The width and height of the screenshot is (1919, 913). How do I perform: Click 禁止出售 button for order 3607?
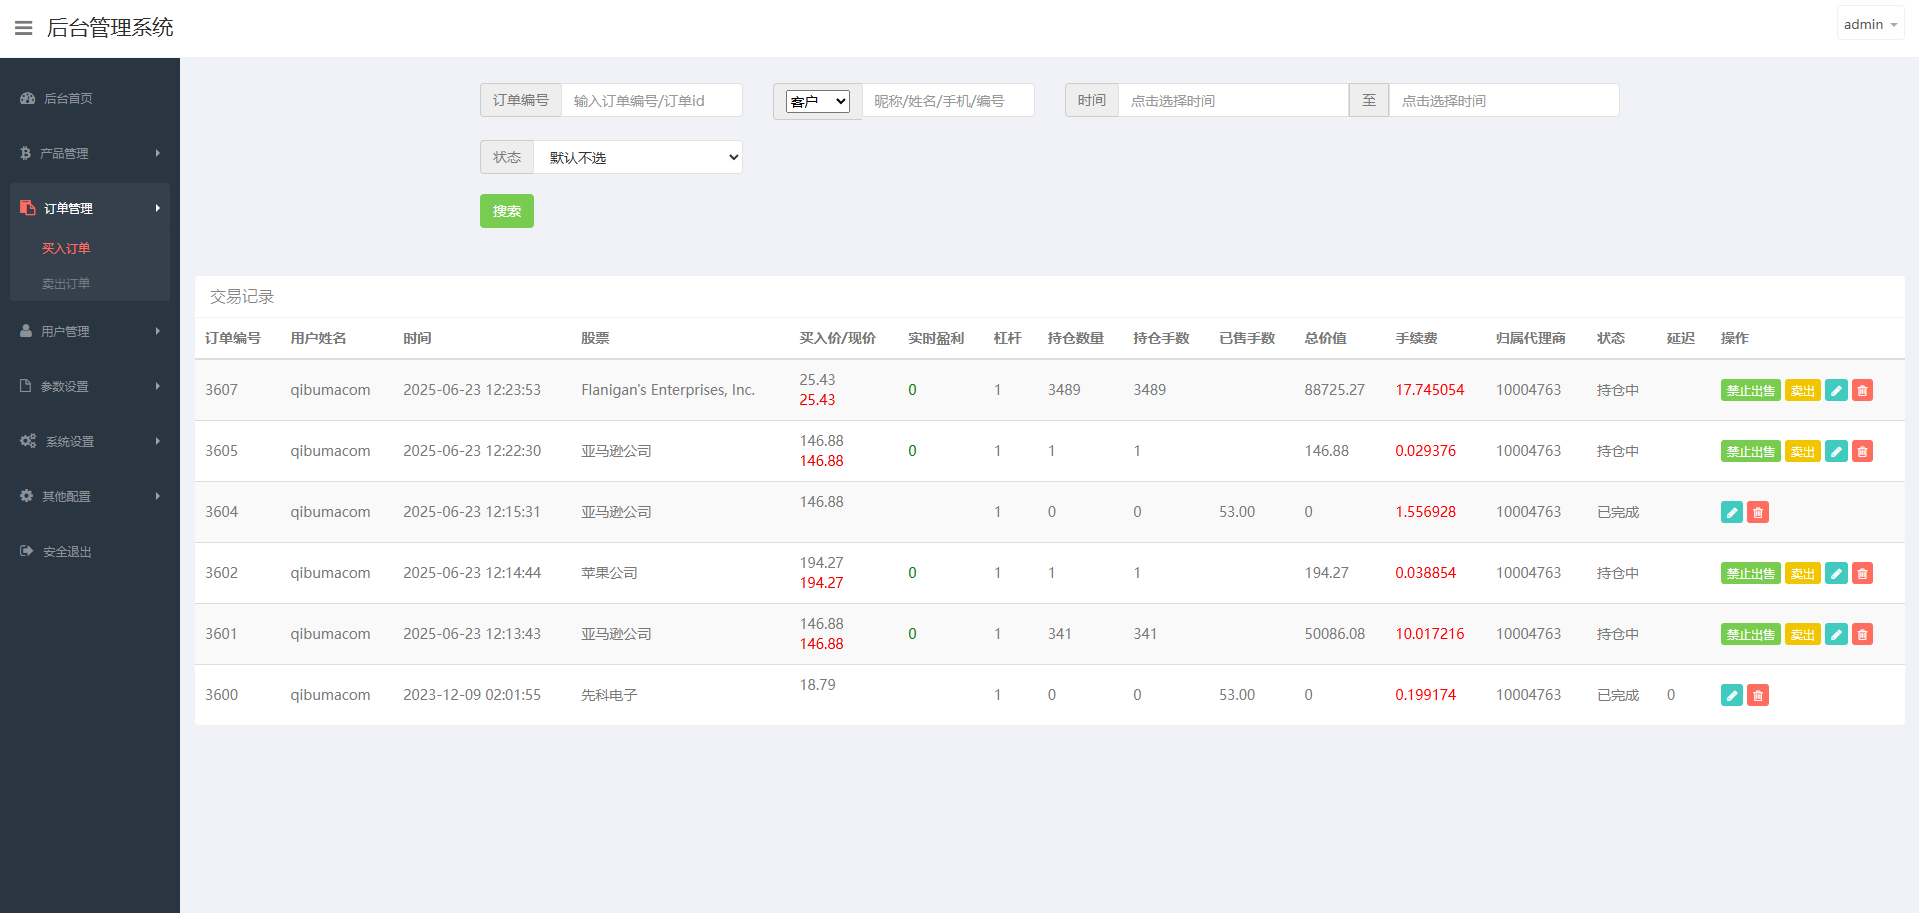tap(1750, 391)
